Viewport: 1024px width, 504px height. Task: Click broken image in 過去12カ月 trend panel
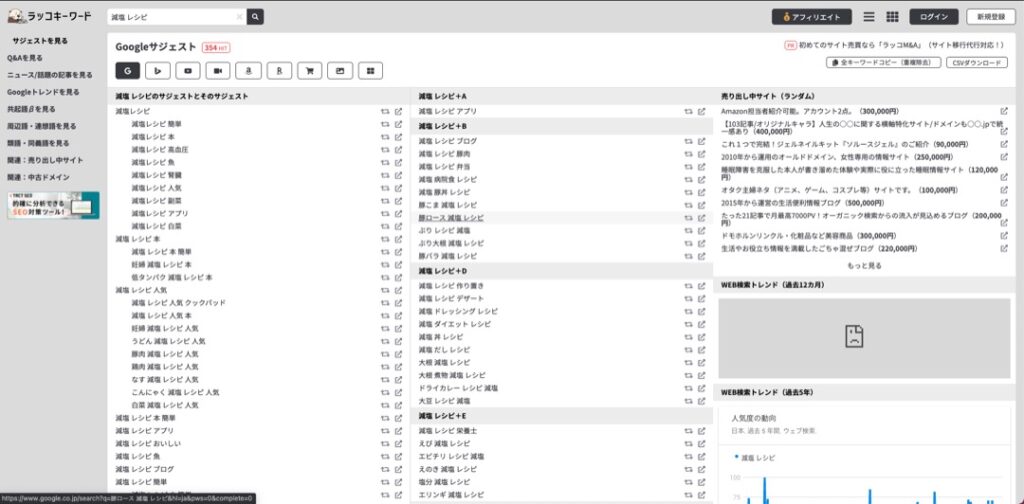tap(854, 336)
